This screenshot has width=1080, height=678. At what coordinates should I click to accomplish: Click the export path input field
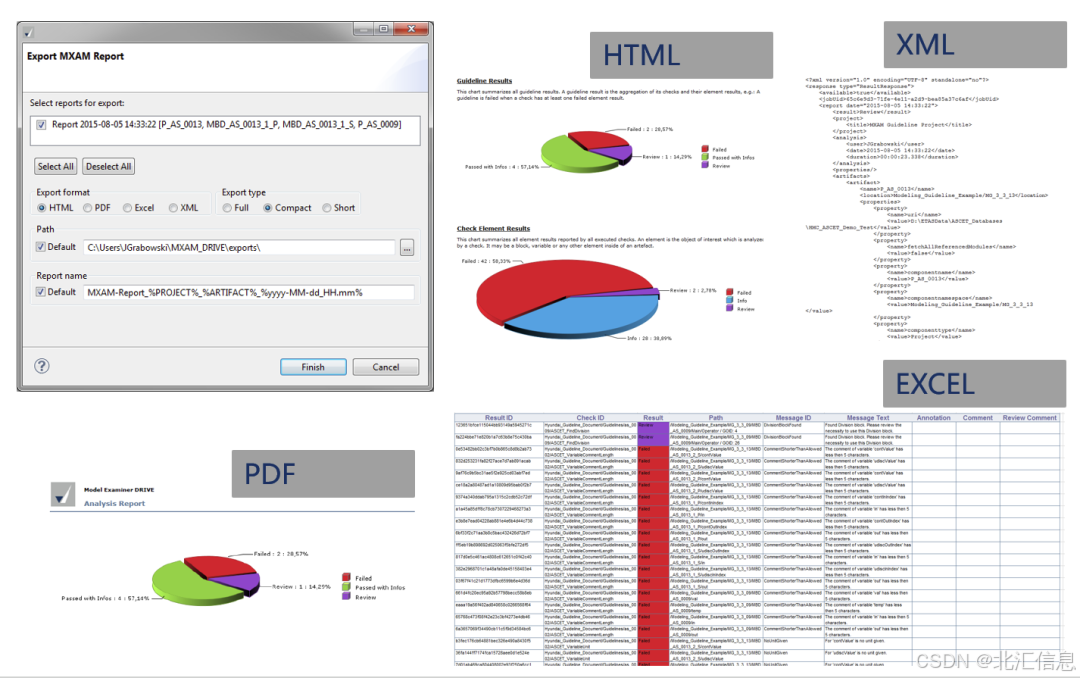pyautogui.click(x=239, y=247)
